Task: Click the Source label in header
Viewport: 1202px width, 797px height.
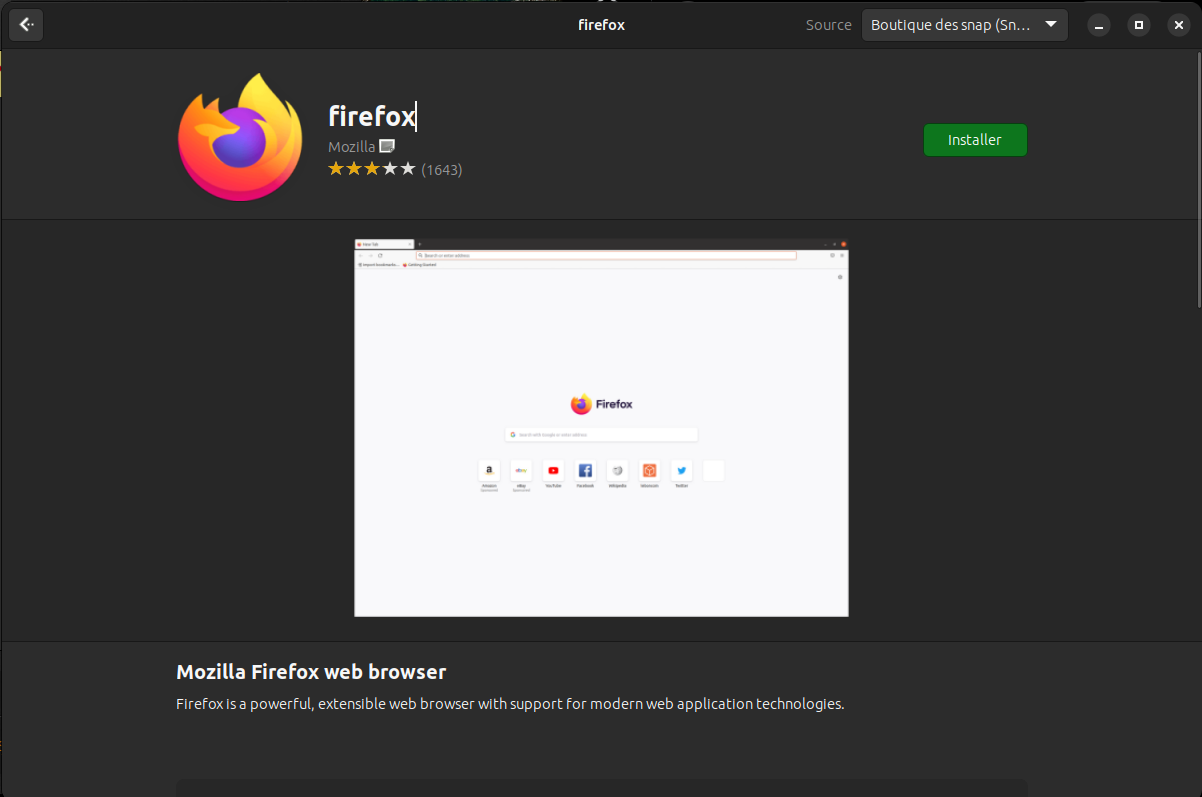Action: click(829, 25)
